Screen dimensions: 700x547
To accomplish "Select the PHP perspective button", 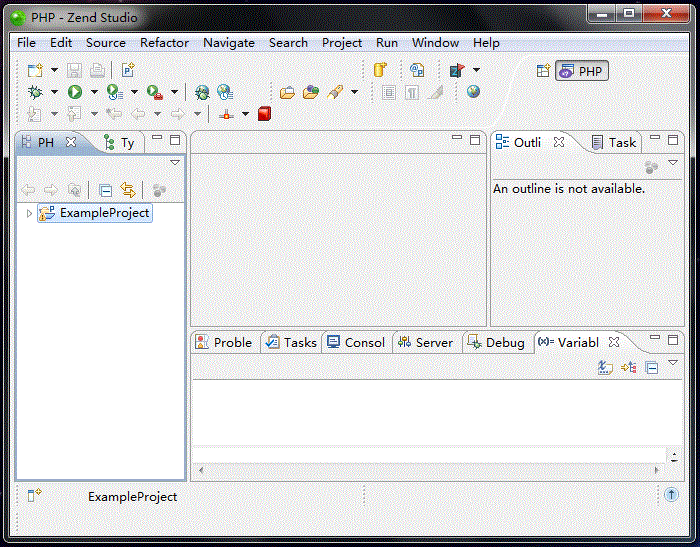I will click(x=582, y=71).
